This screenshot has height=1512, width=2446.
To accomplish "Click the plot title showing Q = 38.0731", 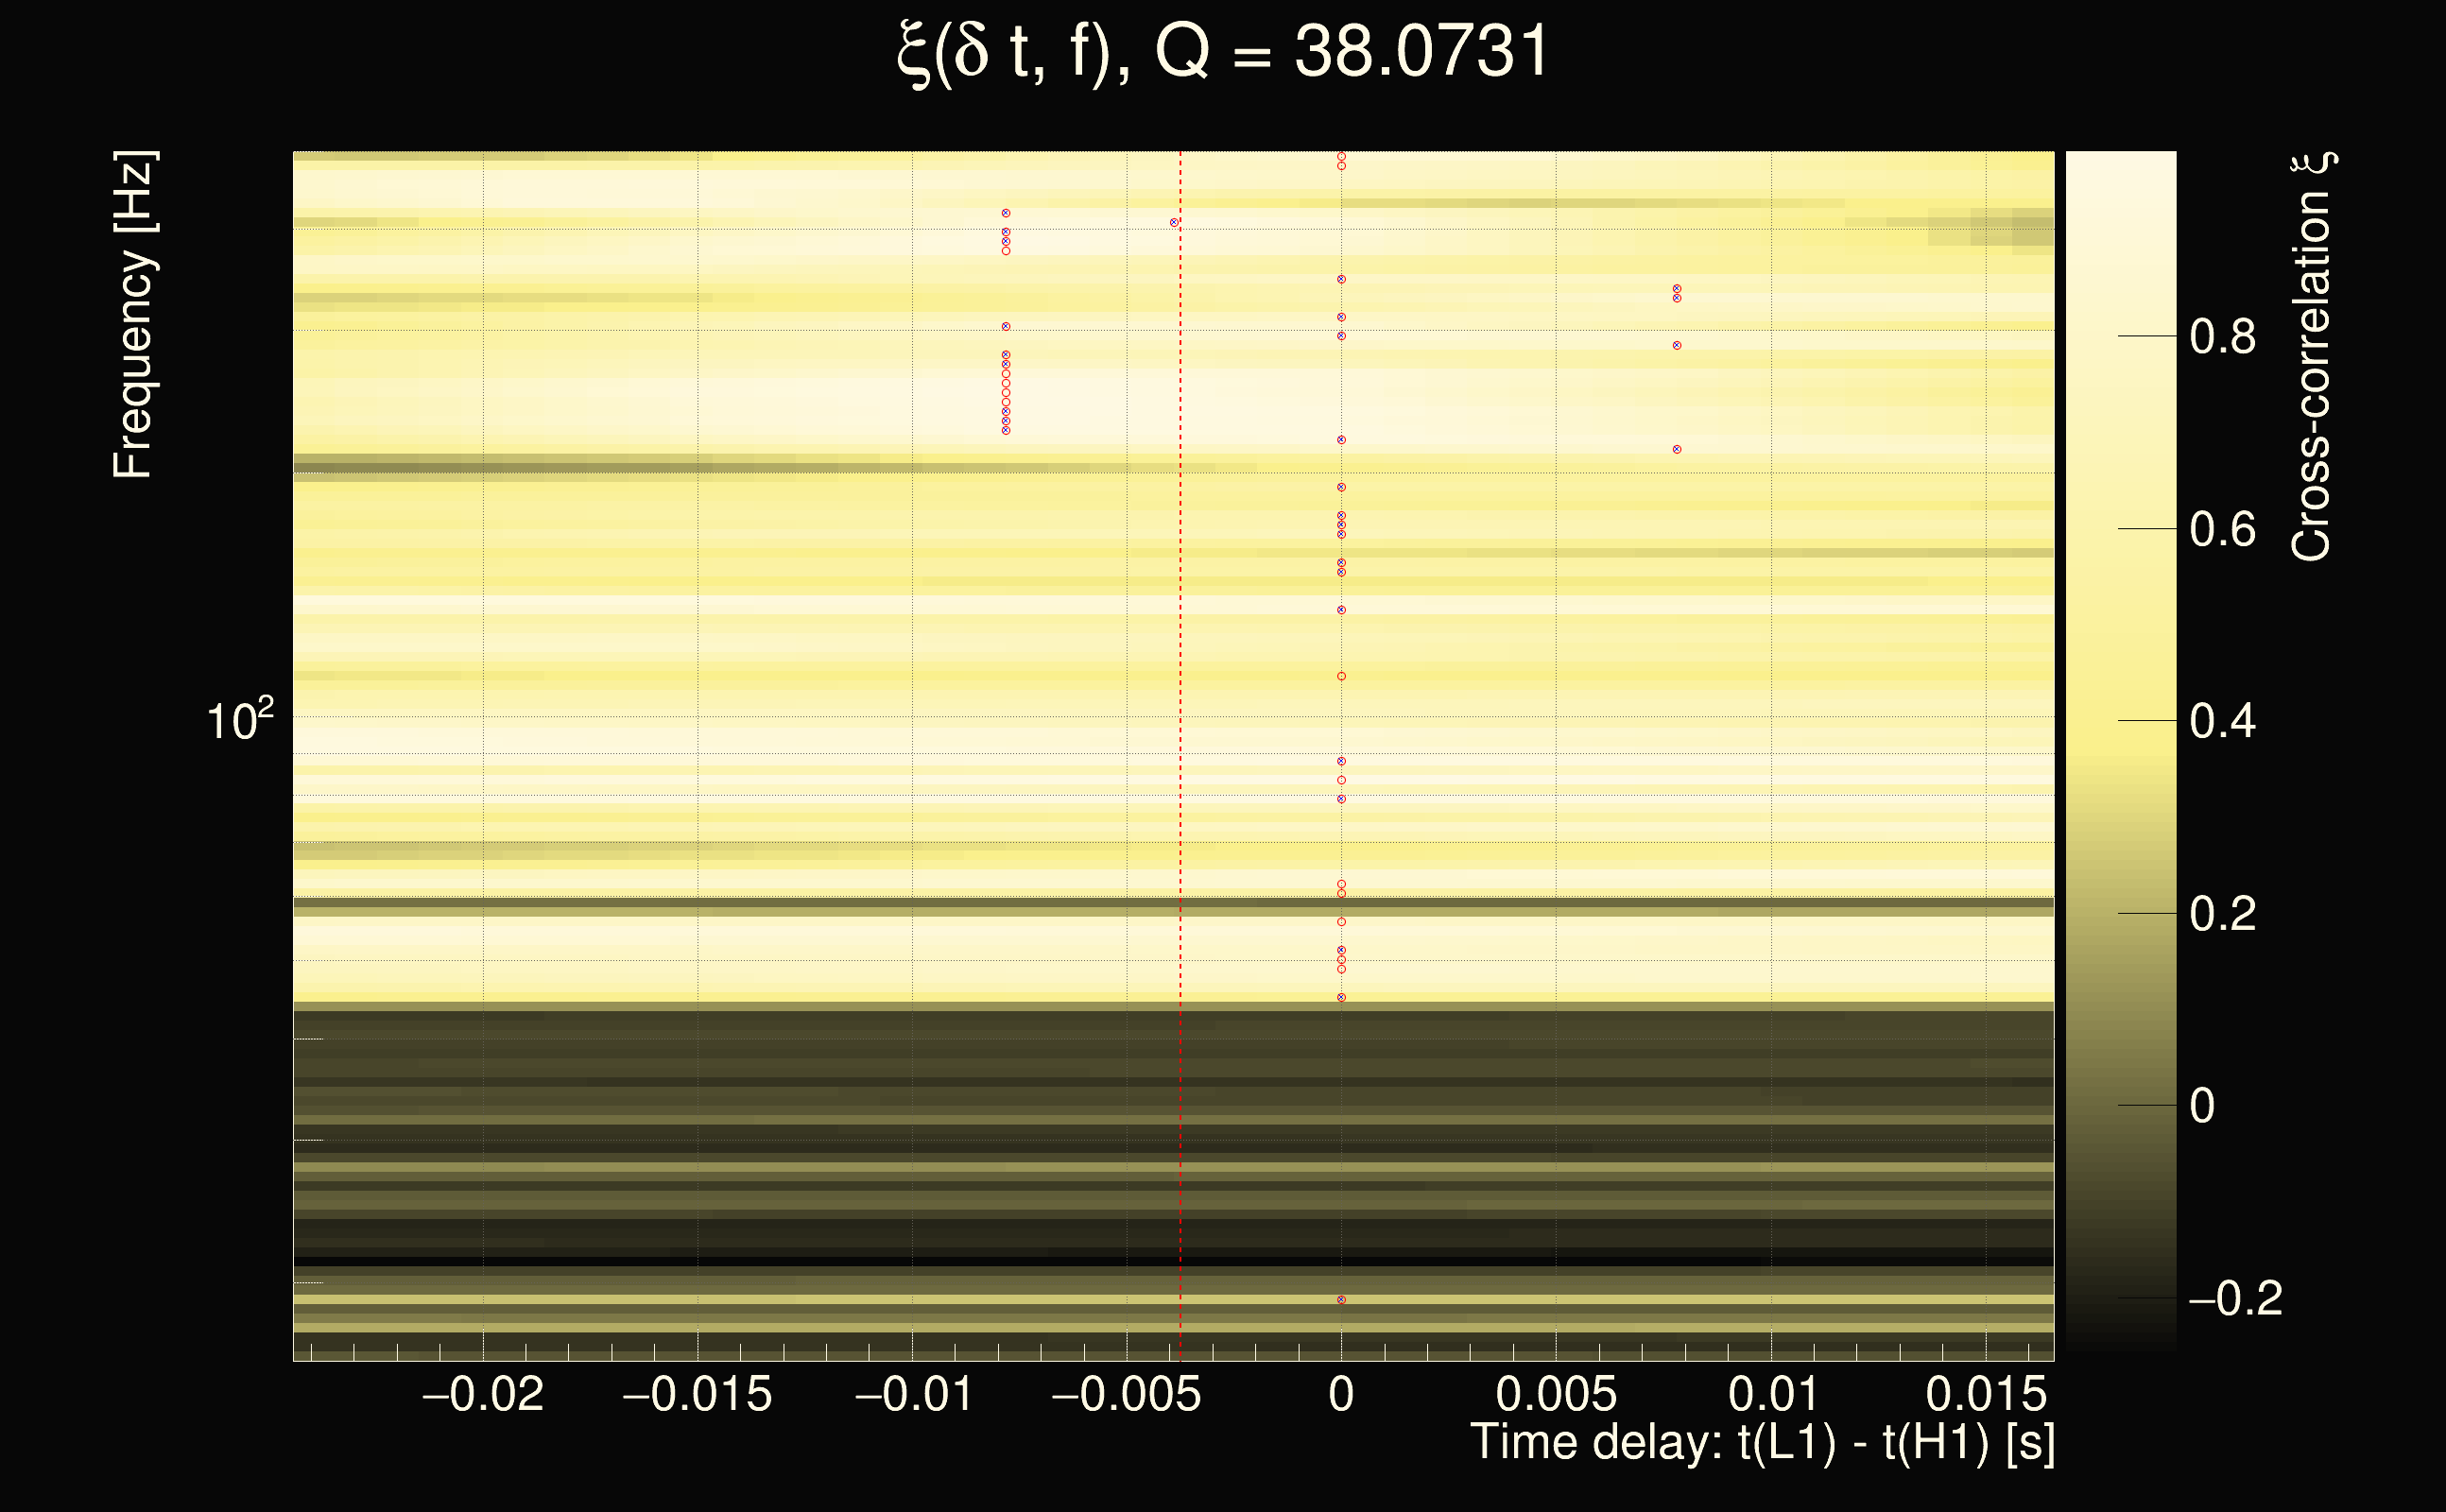I will (1222, 52).
